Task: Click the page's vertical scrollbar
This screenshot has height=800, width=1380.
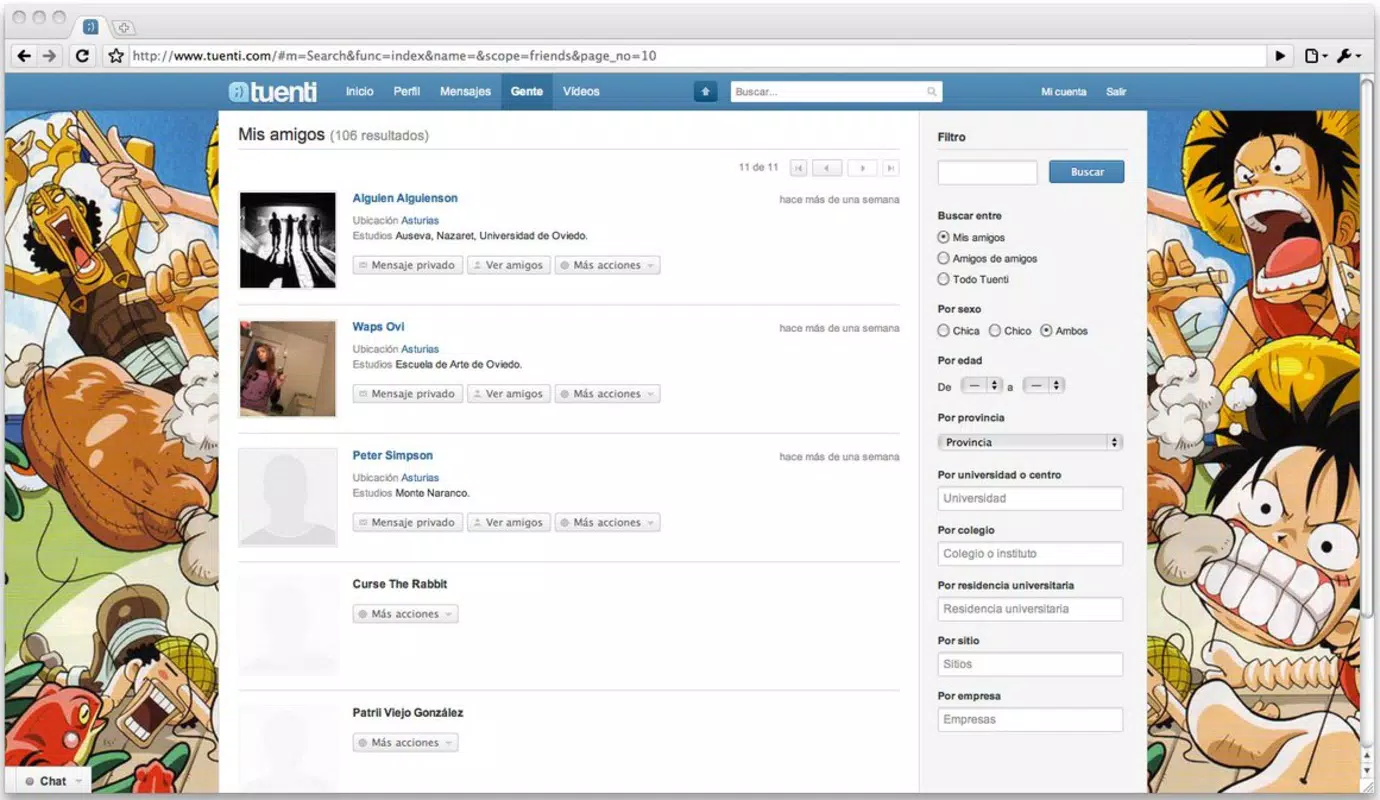Action: [1367, 347]
